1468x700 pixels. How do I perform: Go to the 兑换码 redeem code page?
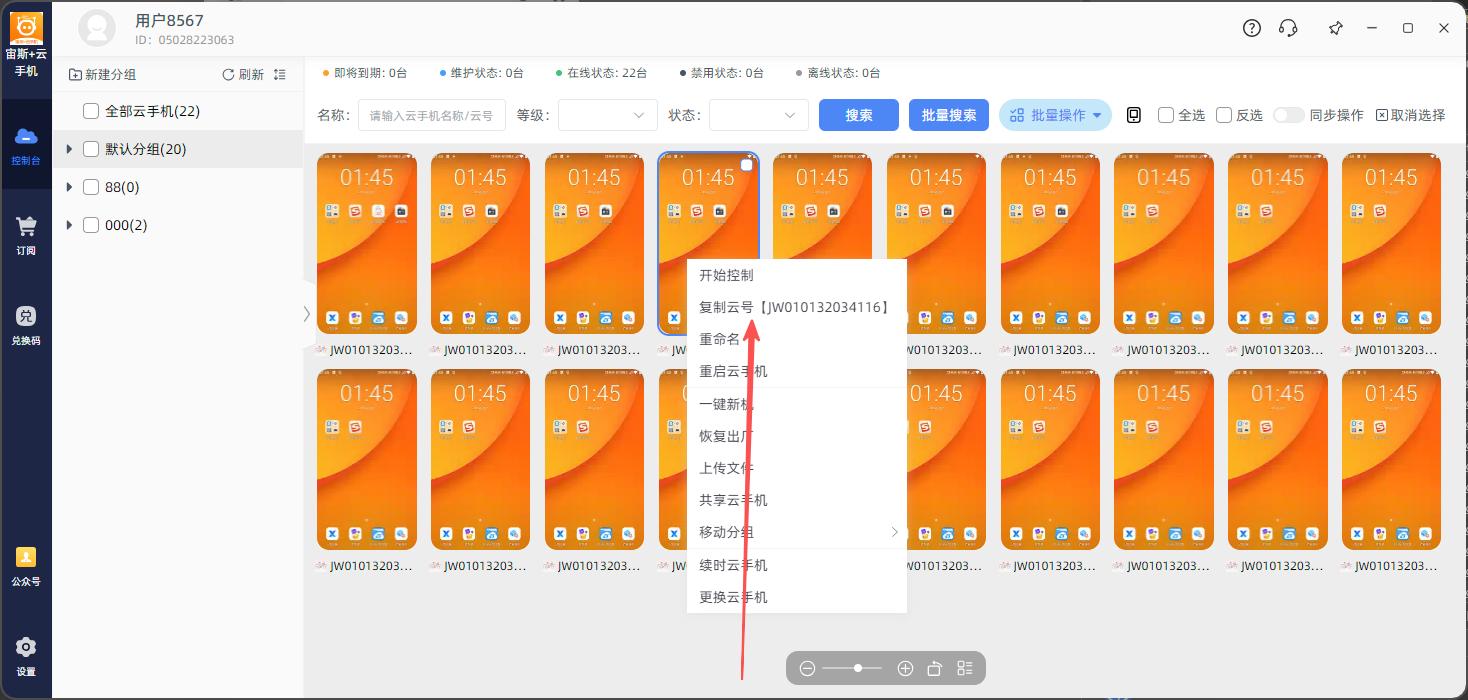[x=26, y=325]
